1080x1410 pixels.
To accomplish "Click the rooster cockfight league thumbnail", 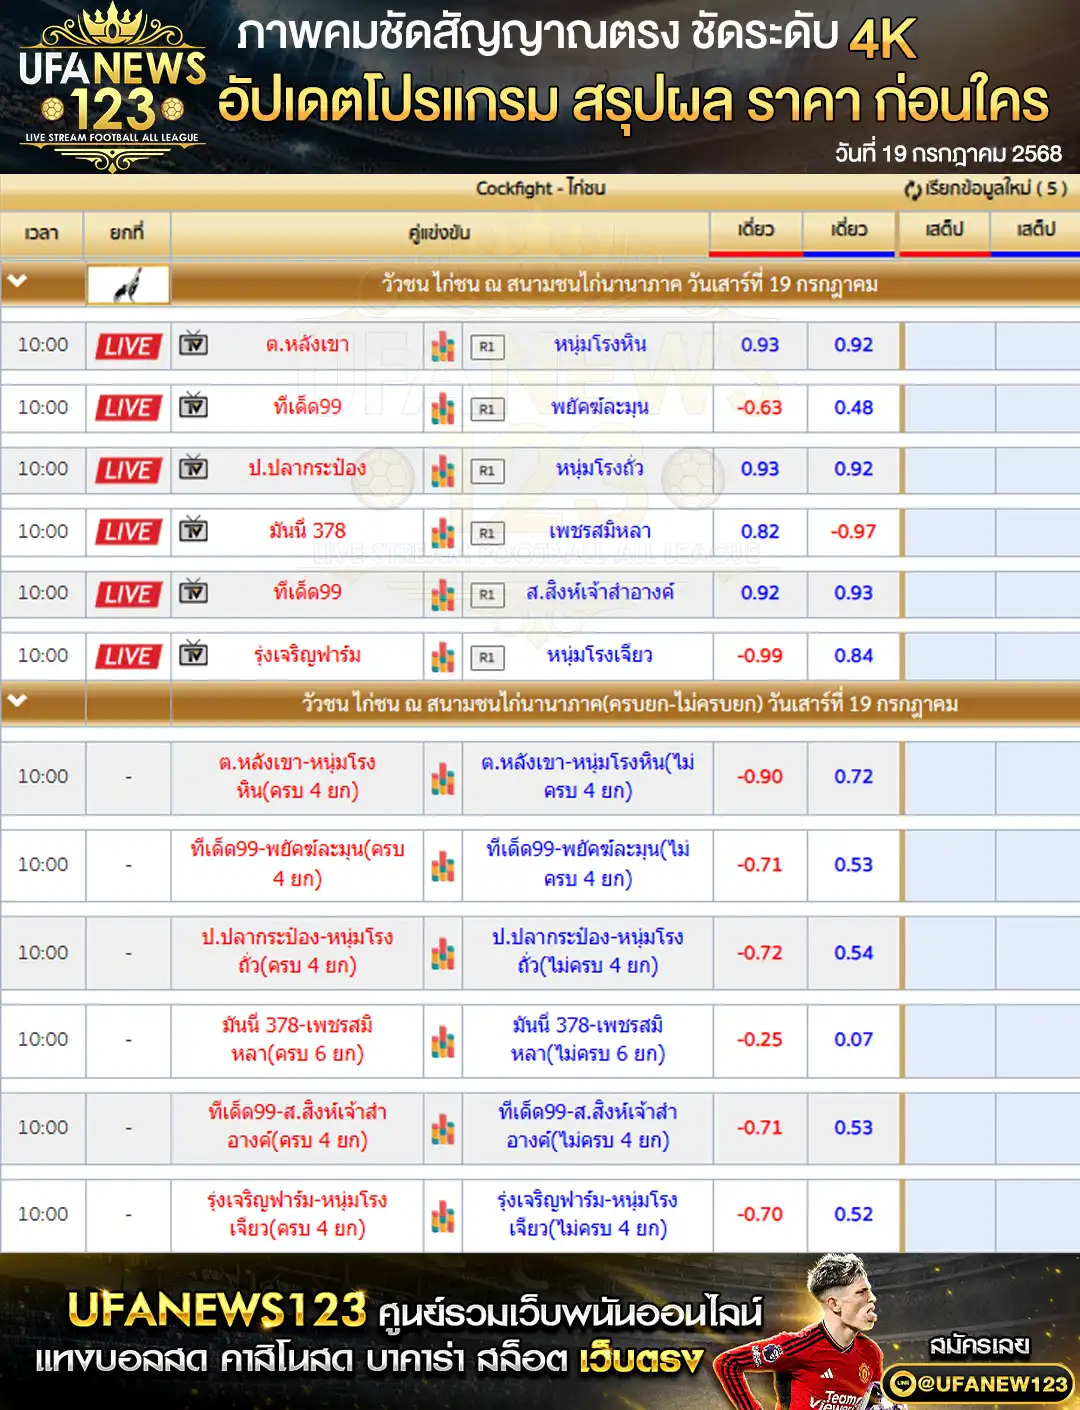I will (x=128, y=284).
